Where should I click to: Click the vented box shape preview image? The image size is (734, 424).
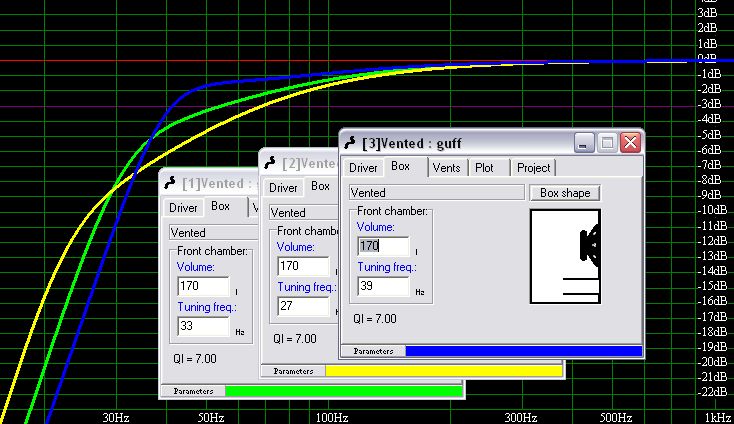(x=565, y=256)
